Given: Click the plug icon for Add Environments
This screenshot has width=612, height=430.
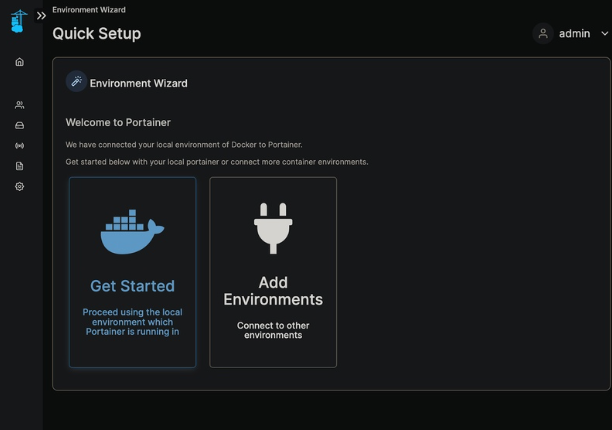Looking at the screenshot, I should pos(272,227).
